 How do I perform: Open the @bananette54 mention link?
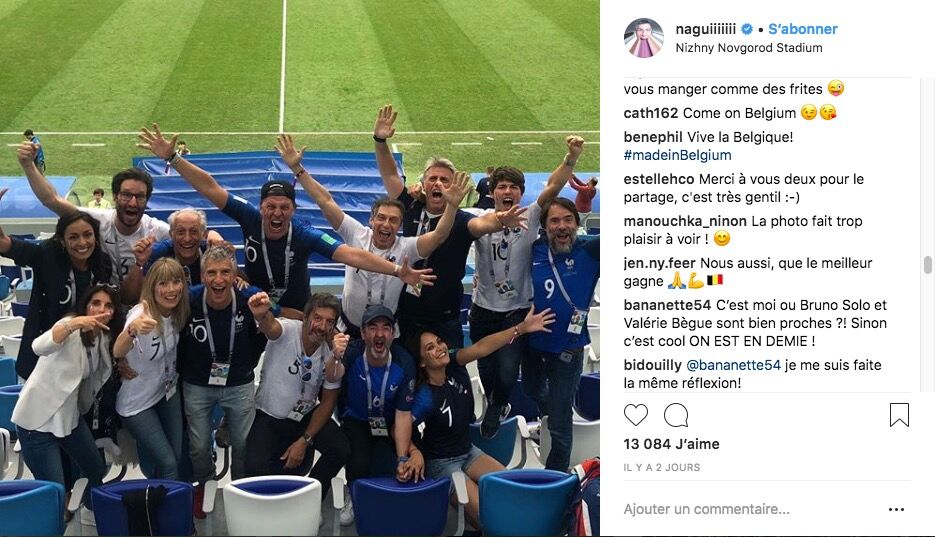(x=733, y=365)
